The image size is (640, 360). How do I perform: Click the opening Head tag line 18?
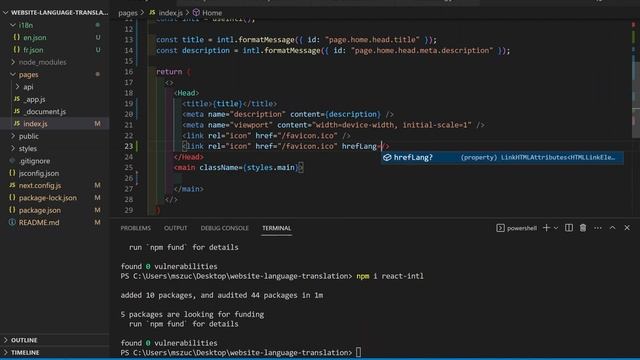[186, 93]
